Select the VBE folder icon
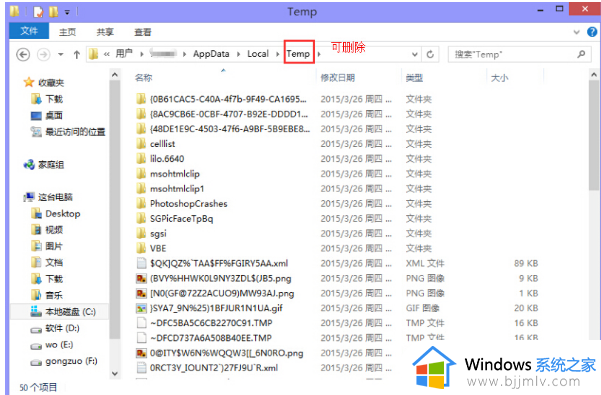This screenshot has height=395, width=601. point(141,248)
